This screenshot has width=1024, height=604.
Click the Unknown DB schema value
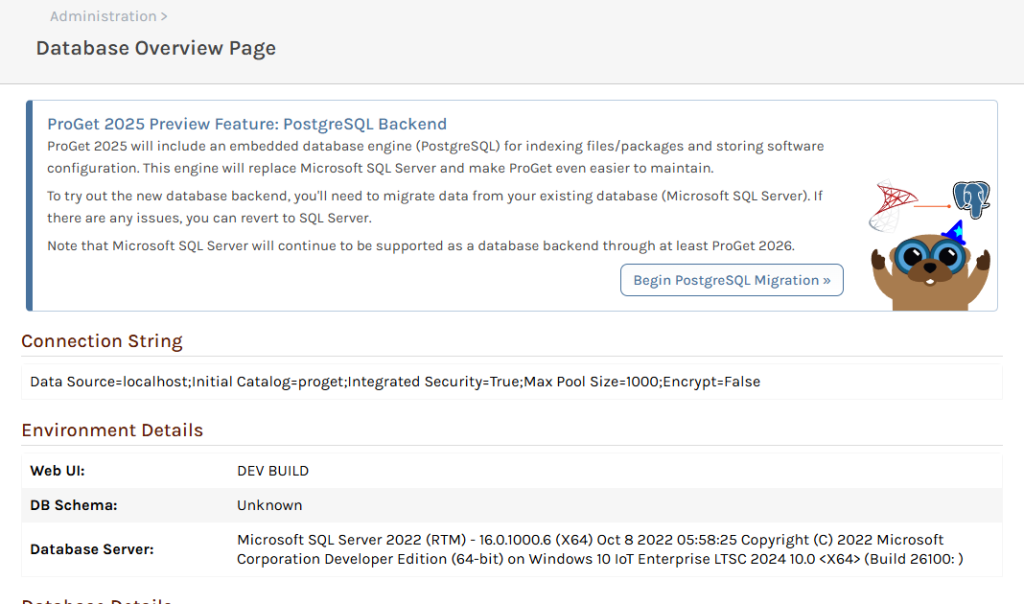(x=269, y=505)
